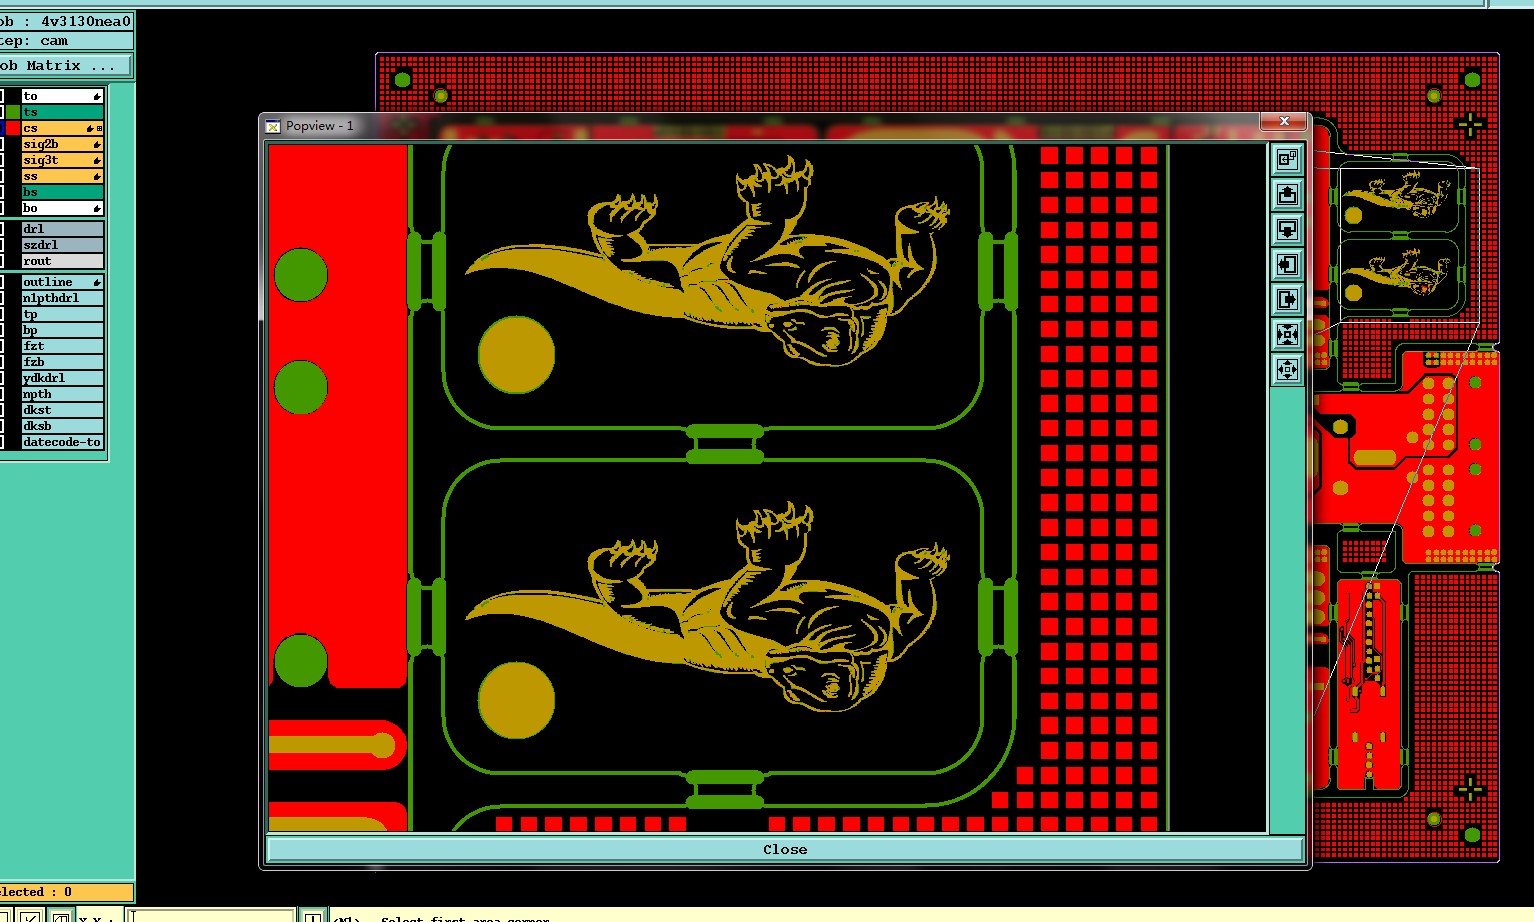The width and height of the screenshot is (1534, 922).
Task: Select the bs layer row
Action: pyautogui.click(x=62, y=192)
